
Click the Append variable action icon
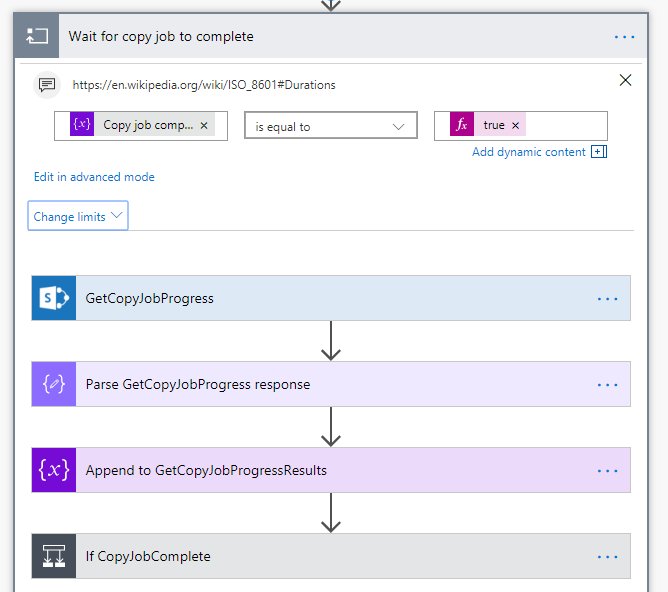pyautogui.click(x=54, y=470)
